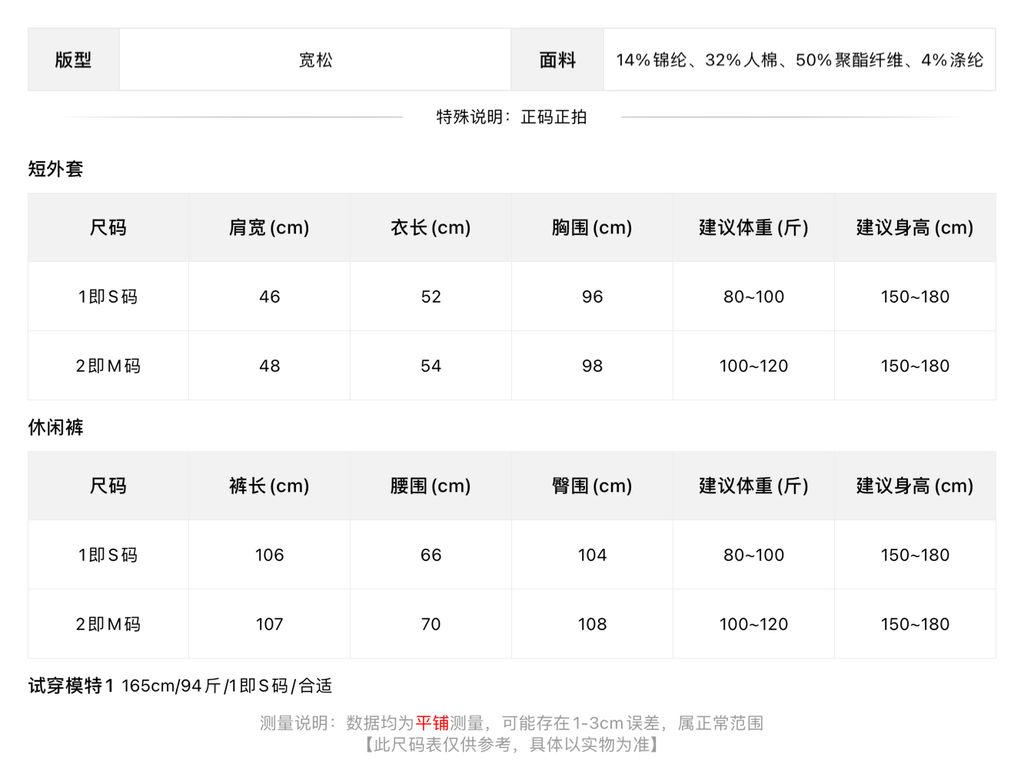Viewport: 1024px width, 783px height.
Task: Select the 裤长(cm) column header
Action: pos(269,486)
